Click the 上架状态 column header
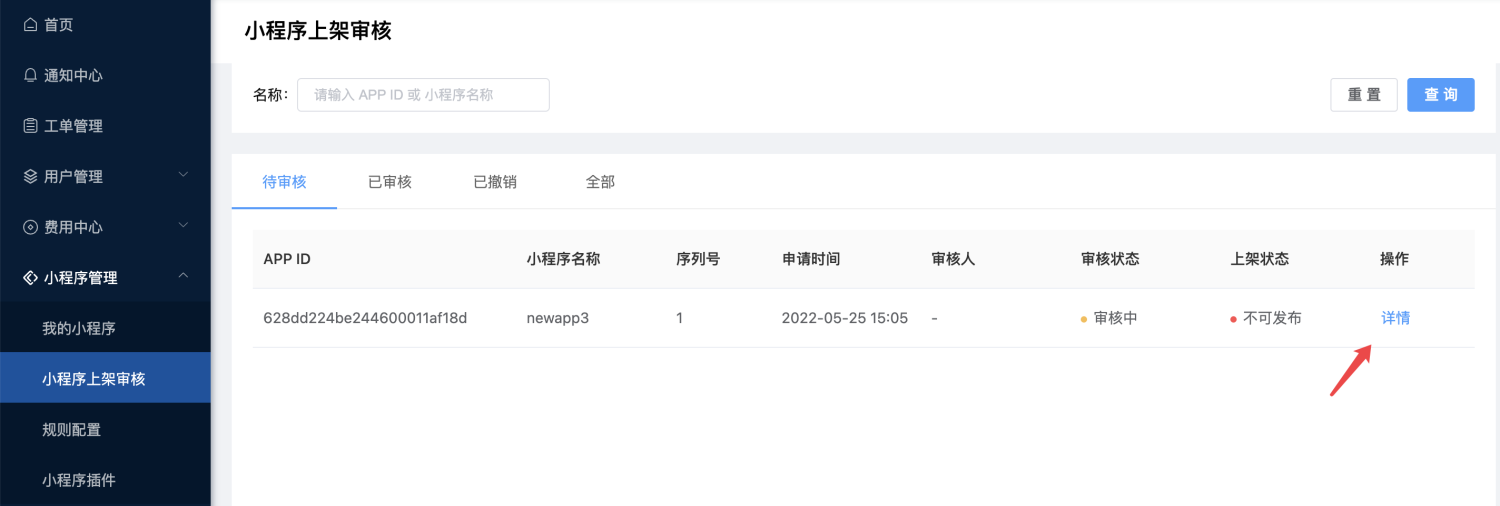This screenshot has height=506, width=1500. coord(1260,259)
